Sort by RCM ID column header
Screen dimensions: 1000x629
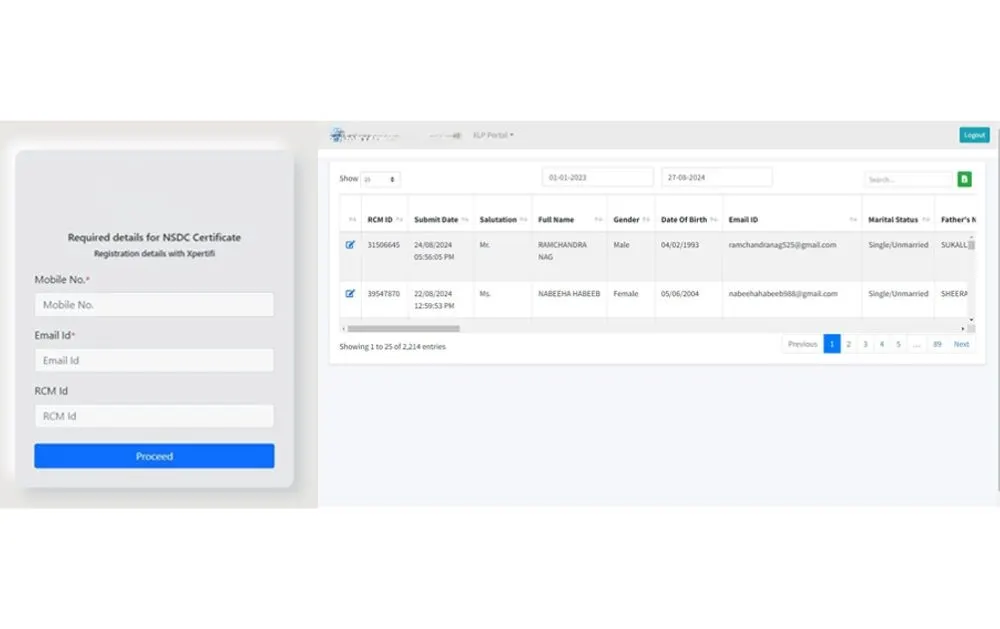(x=385, y=219)
